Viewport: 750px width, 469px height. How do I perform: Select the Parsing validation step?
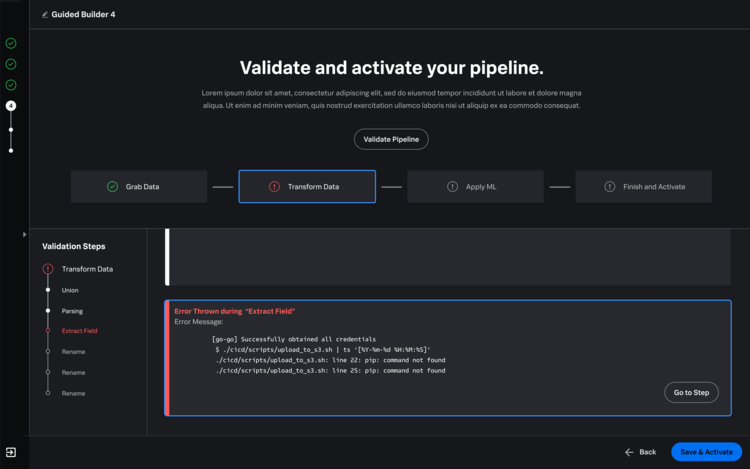[72, 311]
